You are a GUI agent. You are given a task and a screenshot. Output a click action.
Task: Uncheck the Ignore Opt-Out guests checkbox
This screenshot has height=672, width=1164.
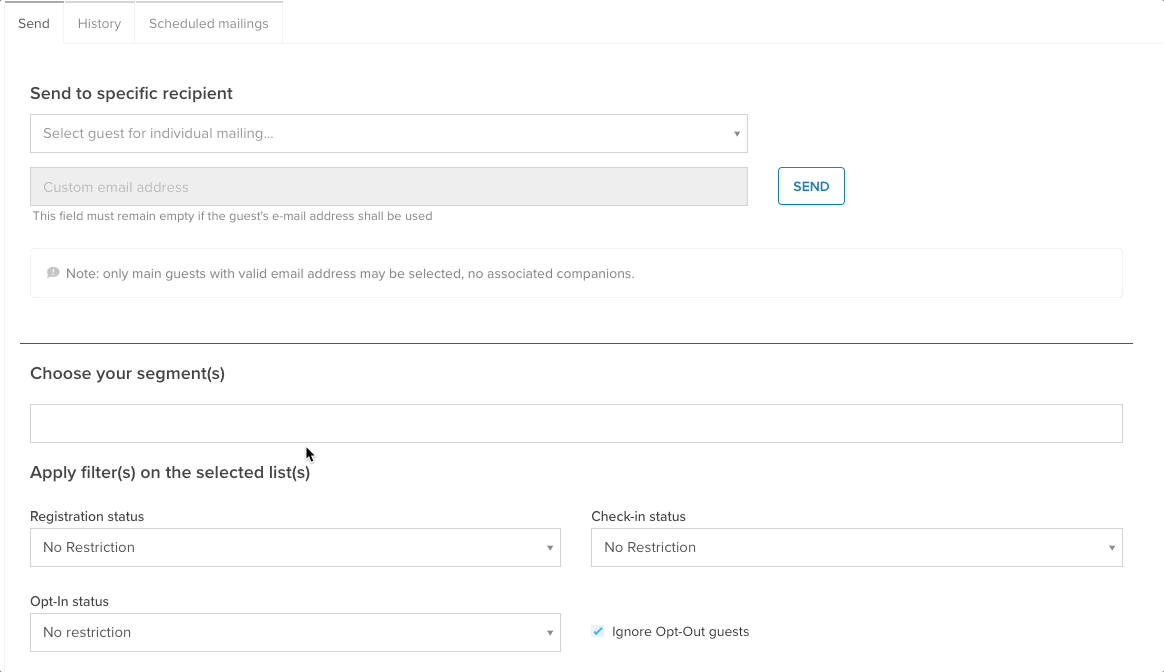click(x=598, y=632)
